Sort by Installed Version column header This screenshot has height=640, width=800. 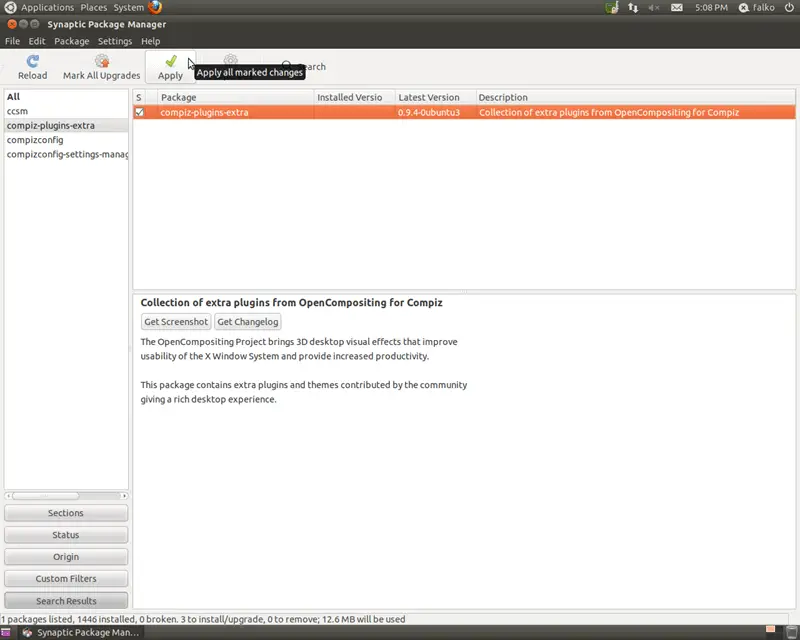355,97
